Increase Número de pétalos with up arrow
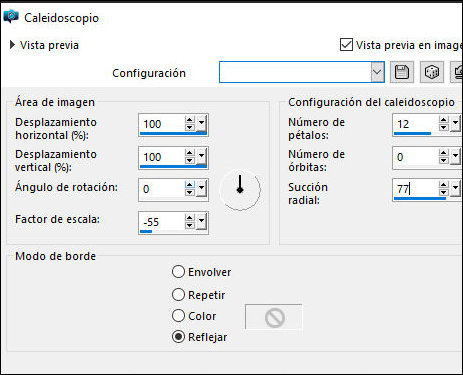The height and width of the screenshot is (375, 463). pyautogui.click(x=443, y=120)
